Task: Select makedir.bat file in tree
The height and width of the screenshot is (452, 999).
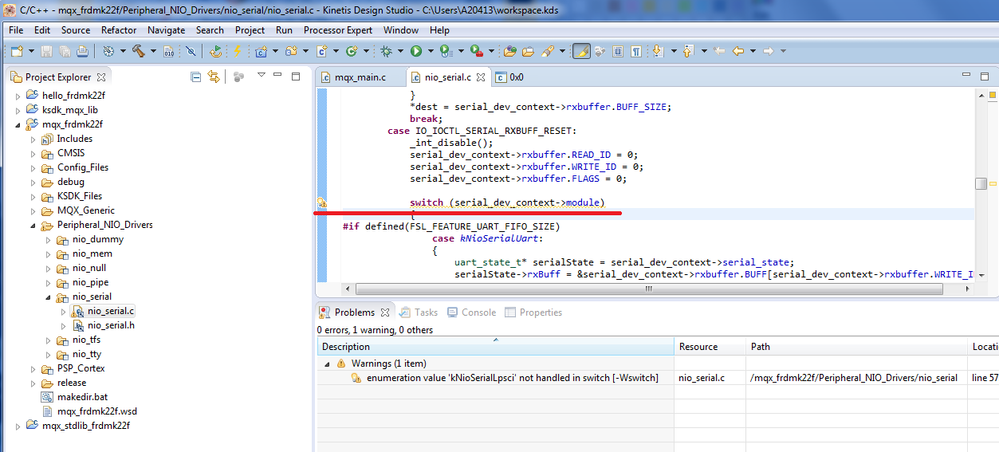Action: 76,397
